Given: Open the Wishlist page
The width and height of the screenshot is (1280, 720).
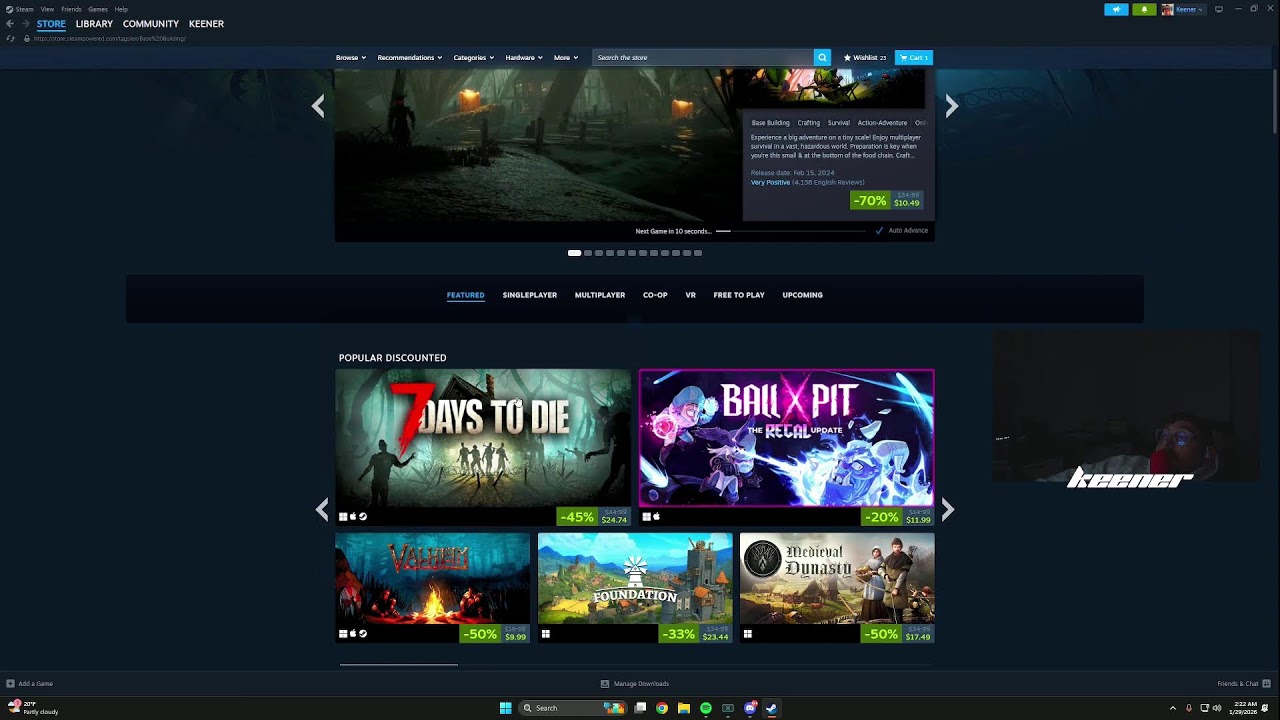Looking at the screenshot, I should click(x=865, y=58).
